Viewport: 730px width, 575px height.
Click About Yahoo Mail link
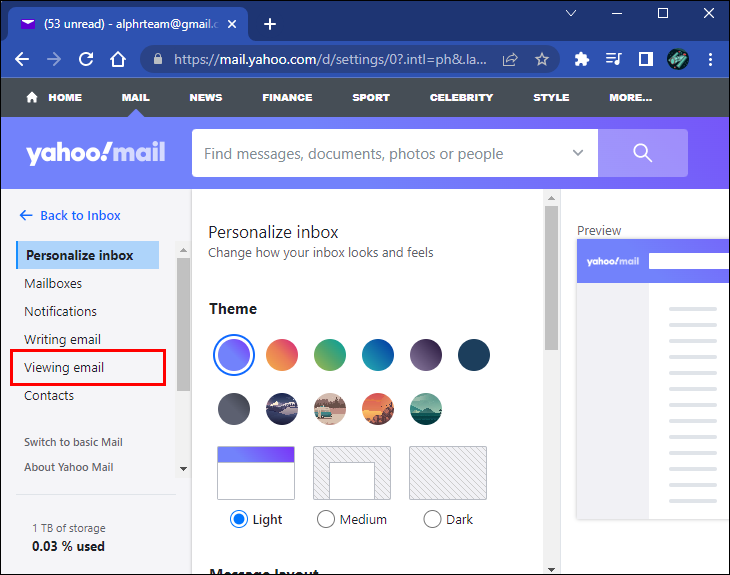pos(68,467)
